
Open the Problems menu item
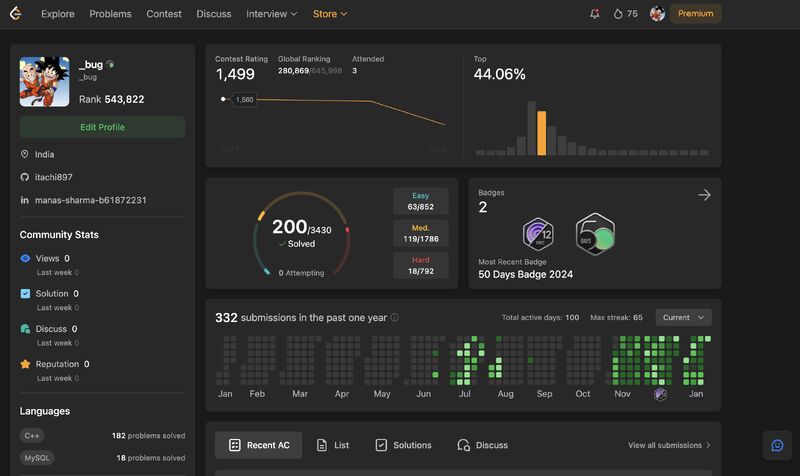(x=110, y=14)
